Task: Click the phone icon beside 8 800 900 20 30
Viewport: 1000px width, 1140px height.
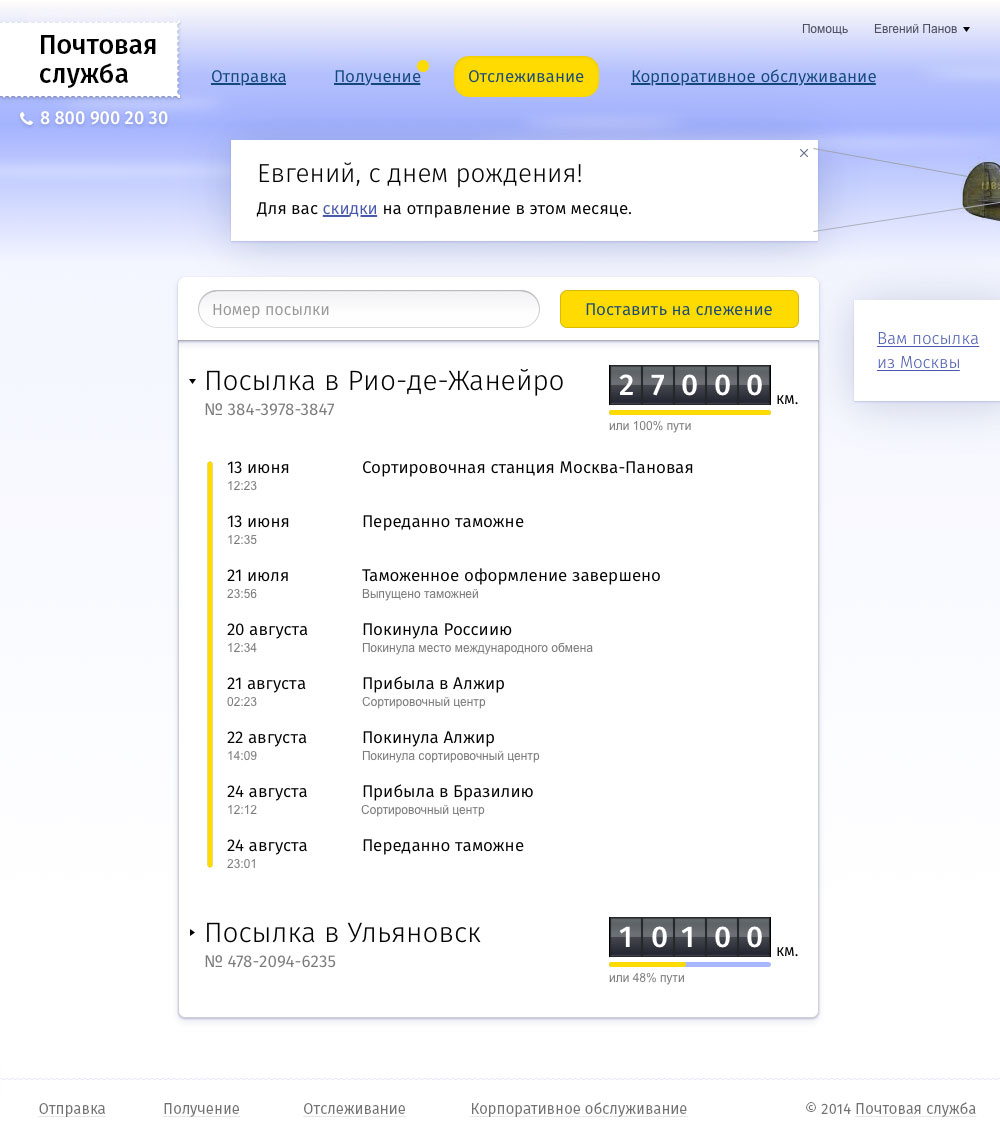Action: [26, 119]
